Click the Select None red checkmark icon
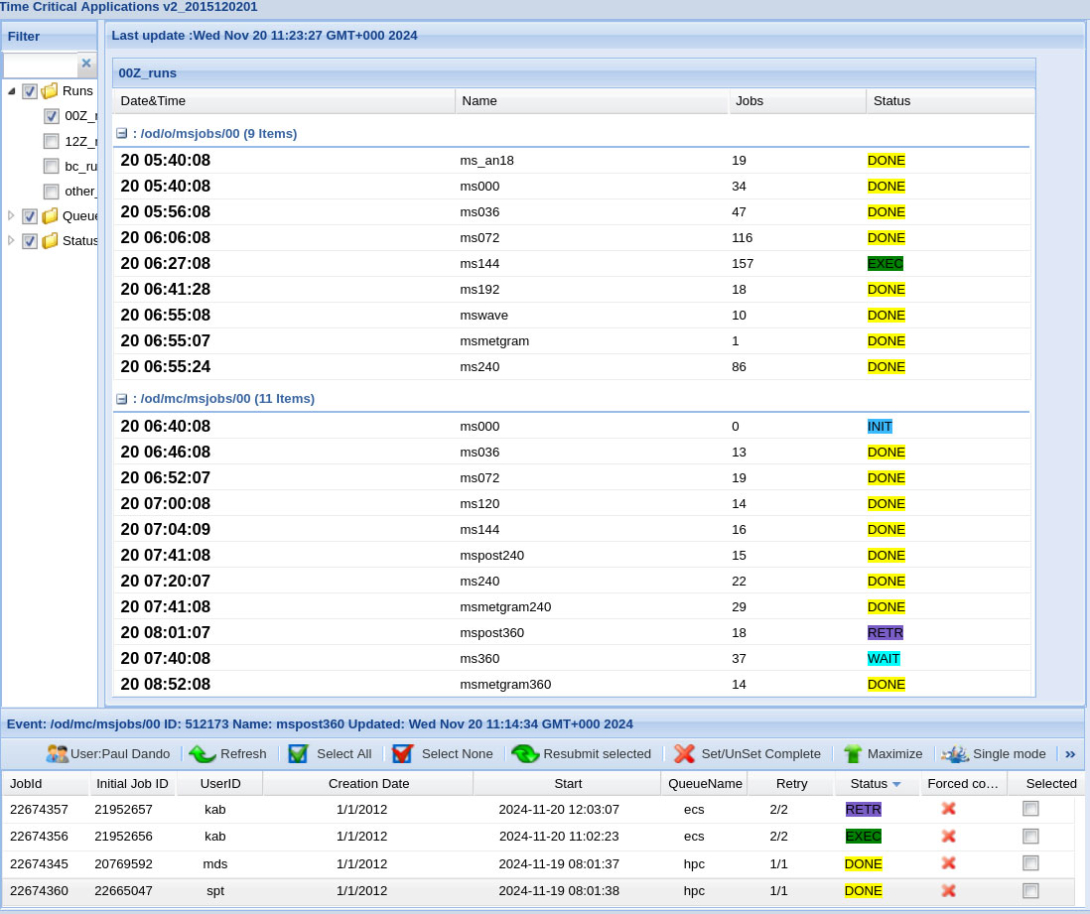The width and height of the screenshot is (1090, 914). pyautogui.click(x=402, y=753)
